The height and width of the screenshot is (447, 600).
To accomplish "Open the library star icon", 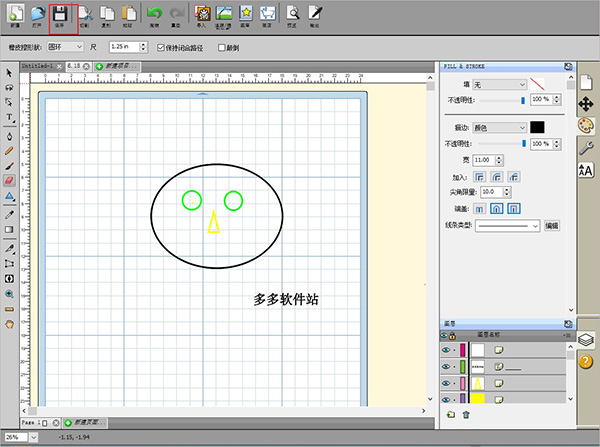I will [245, 14].
